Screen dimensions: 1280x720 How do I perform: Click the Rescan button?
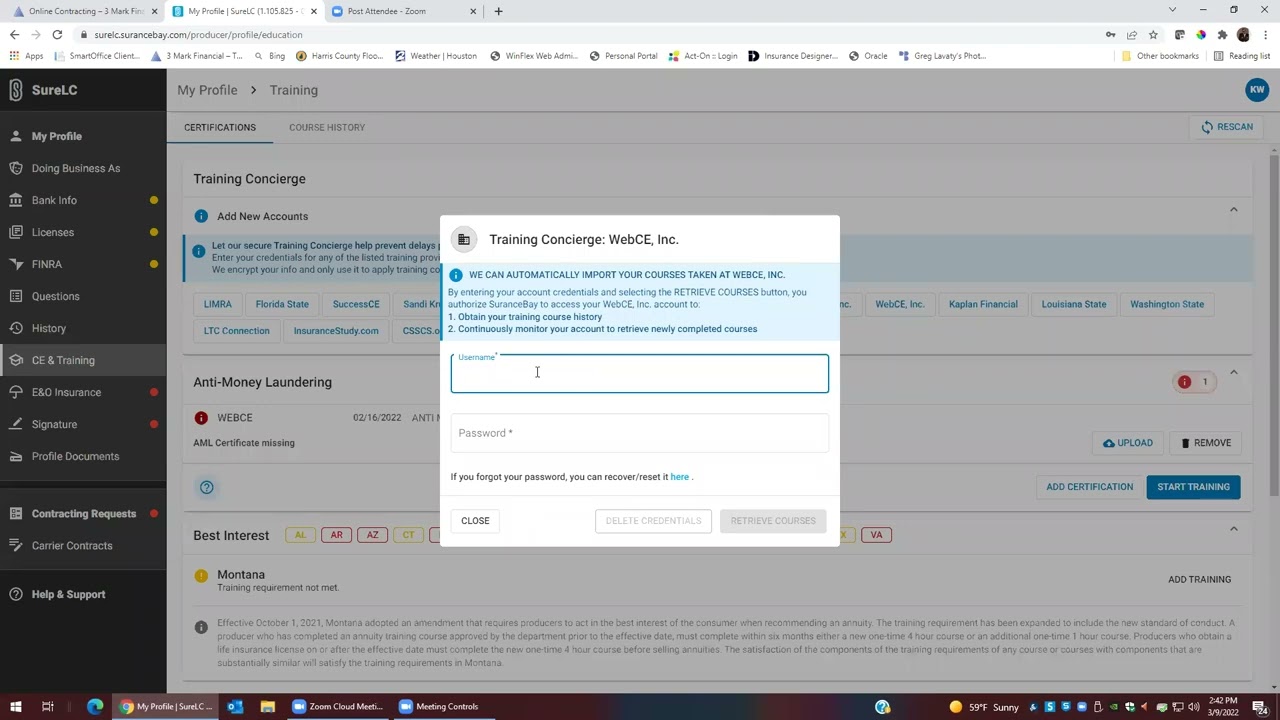1227,127
